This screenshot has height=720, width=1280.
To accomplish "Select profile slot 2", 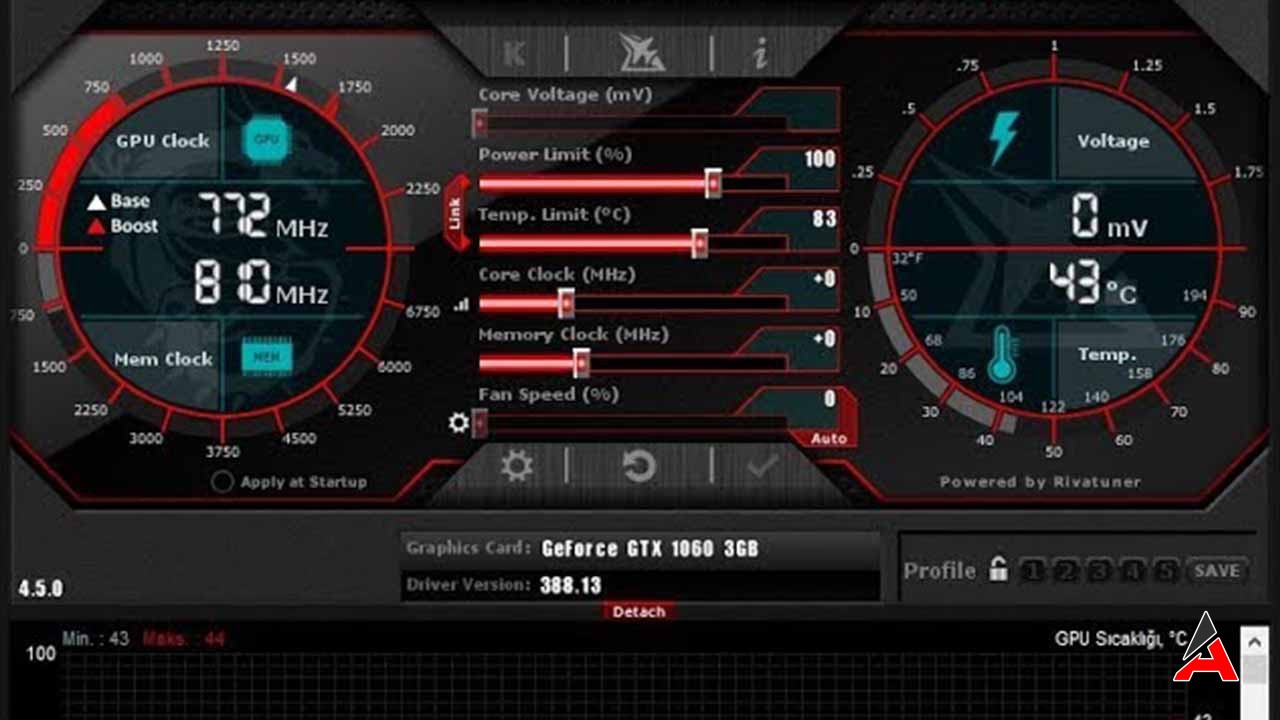I will (x=1066, y=571).
